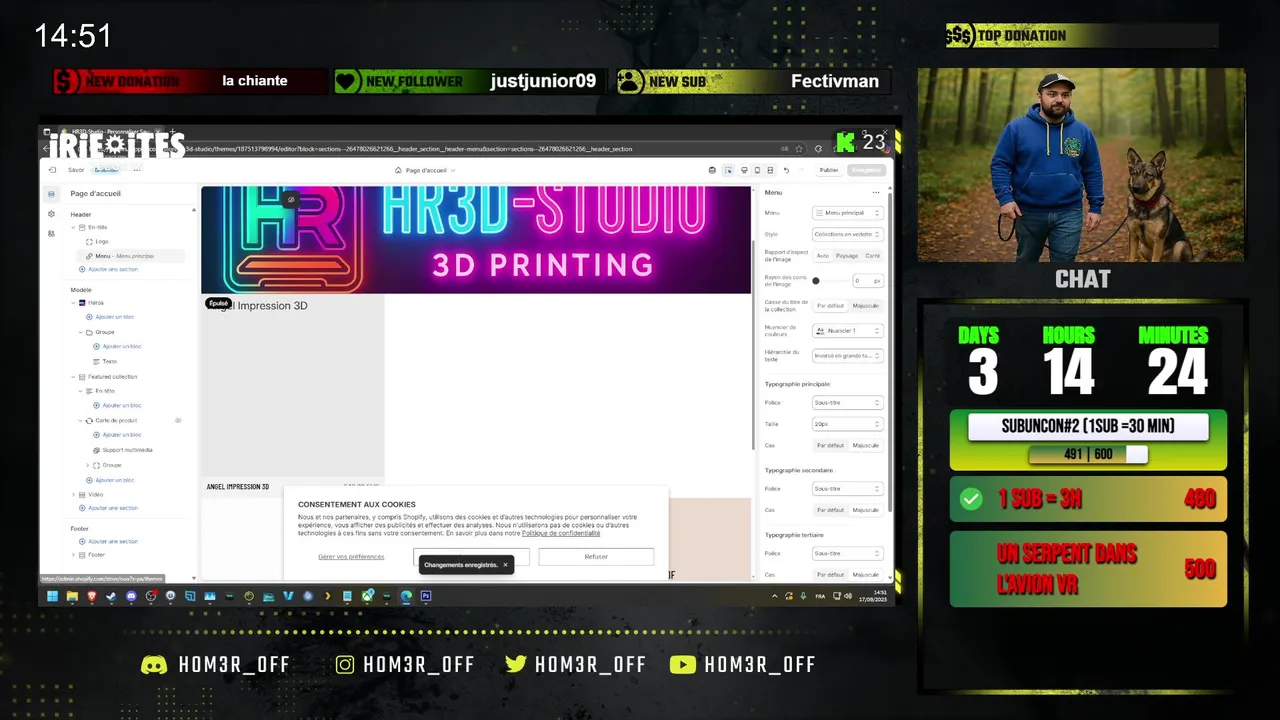Select Carré image aspect ratio
Viewport: 1280px width, 720px height.
[x=872, y=256]
